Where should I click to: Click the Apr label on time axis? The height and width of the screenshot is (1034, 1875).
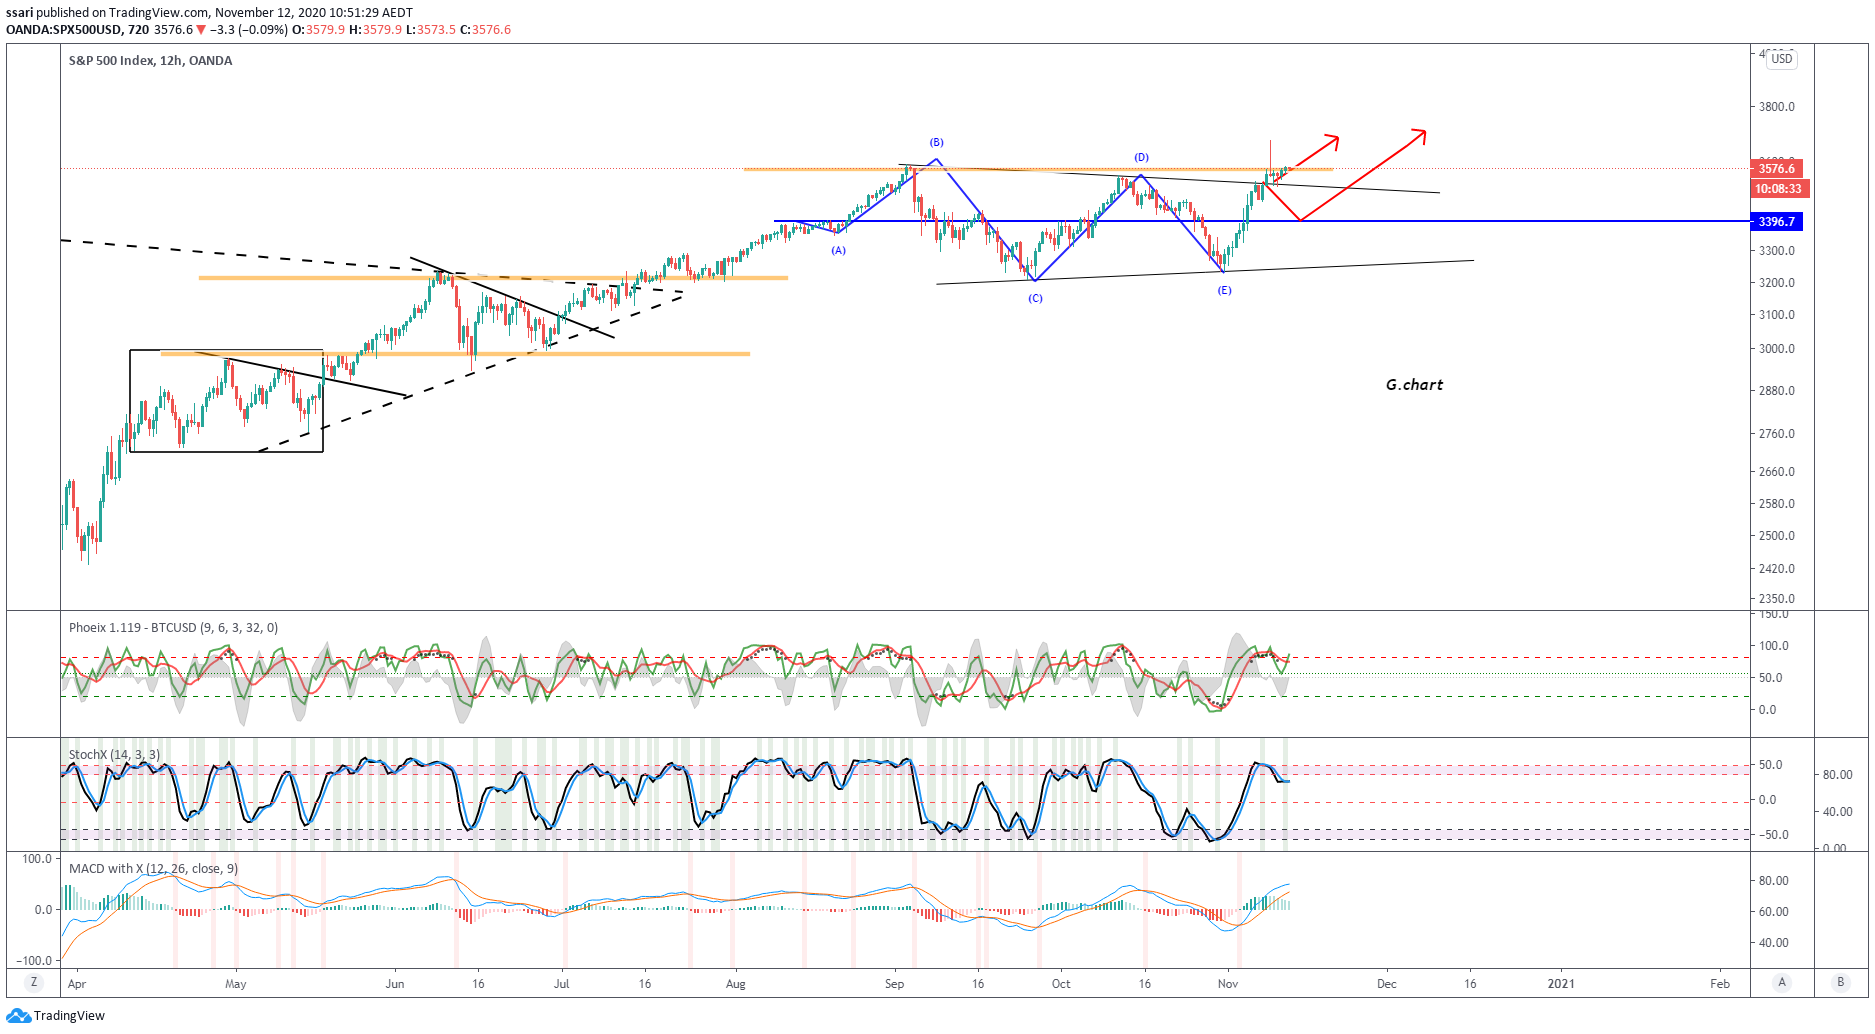[77, 984]
